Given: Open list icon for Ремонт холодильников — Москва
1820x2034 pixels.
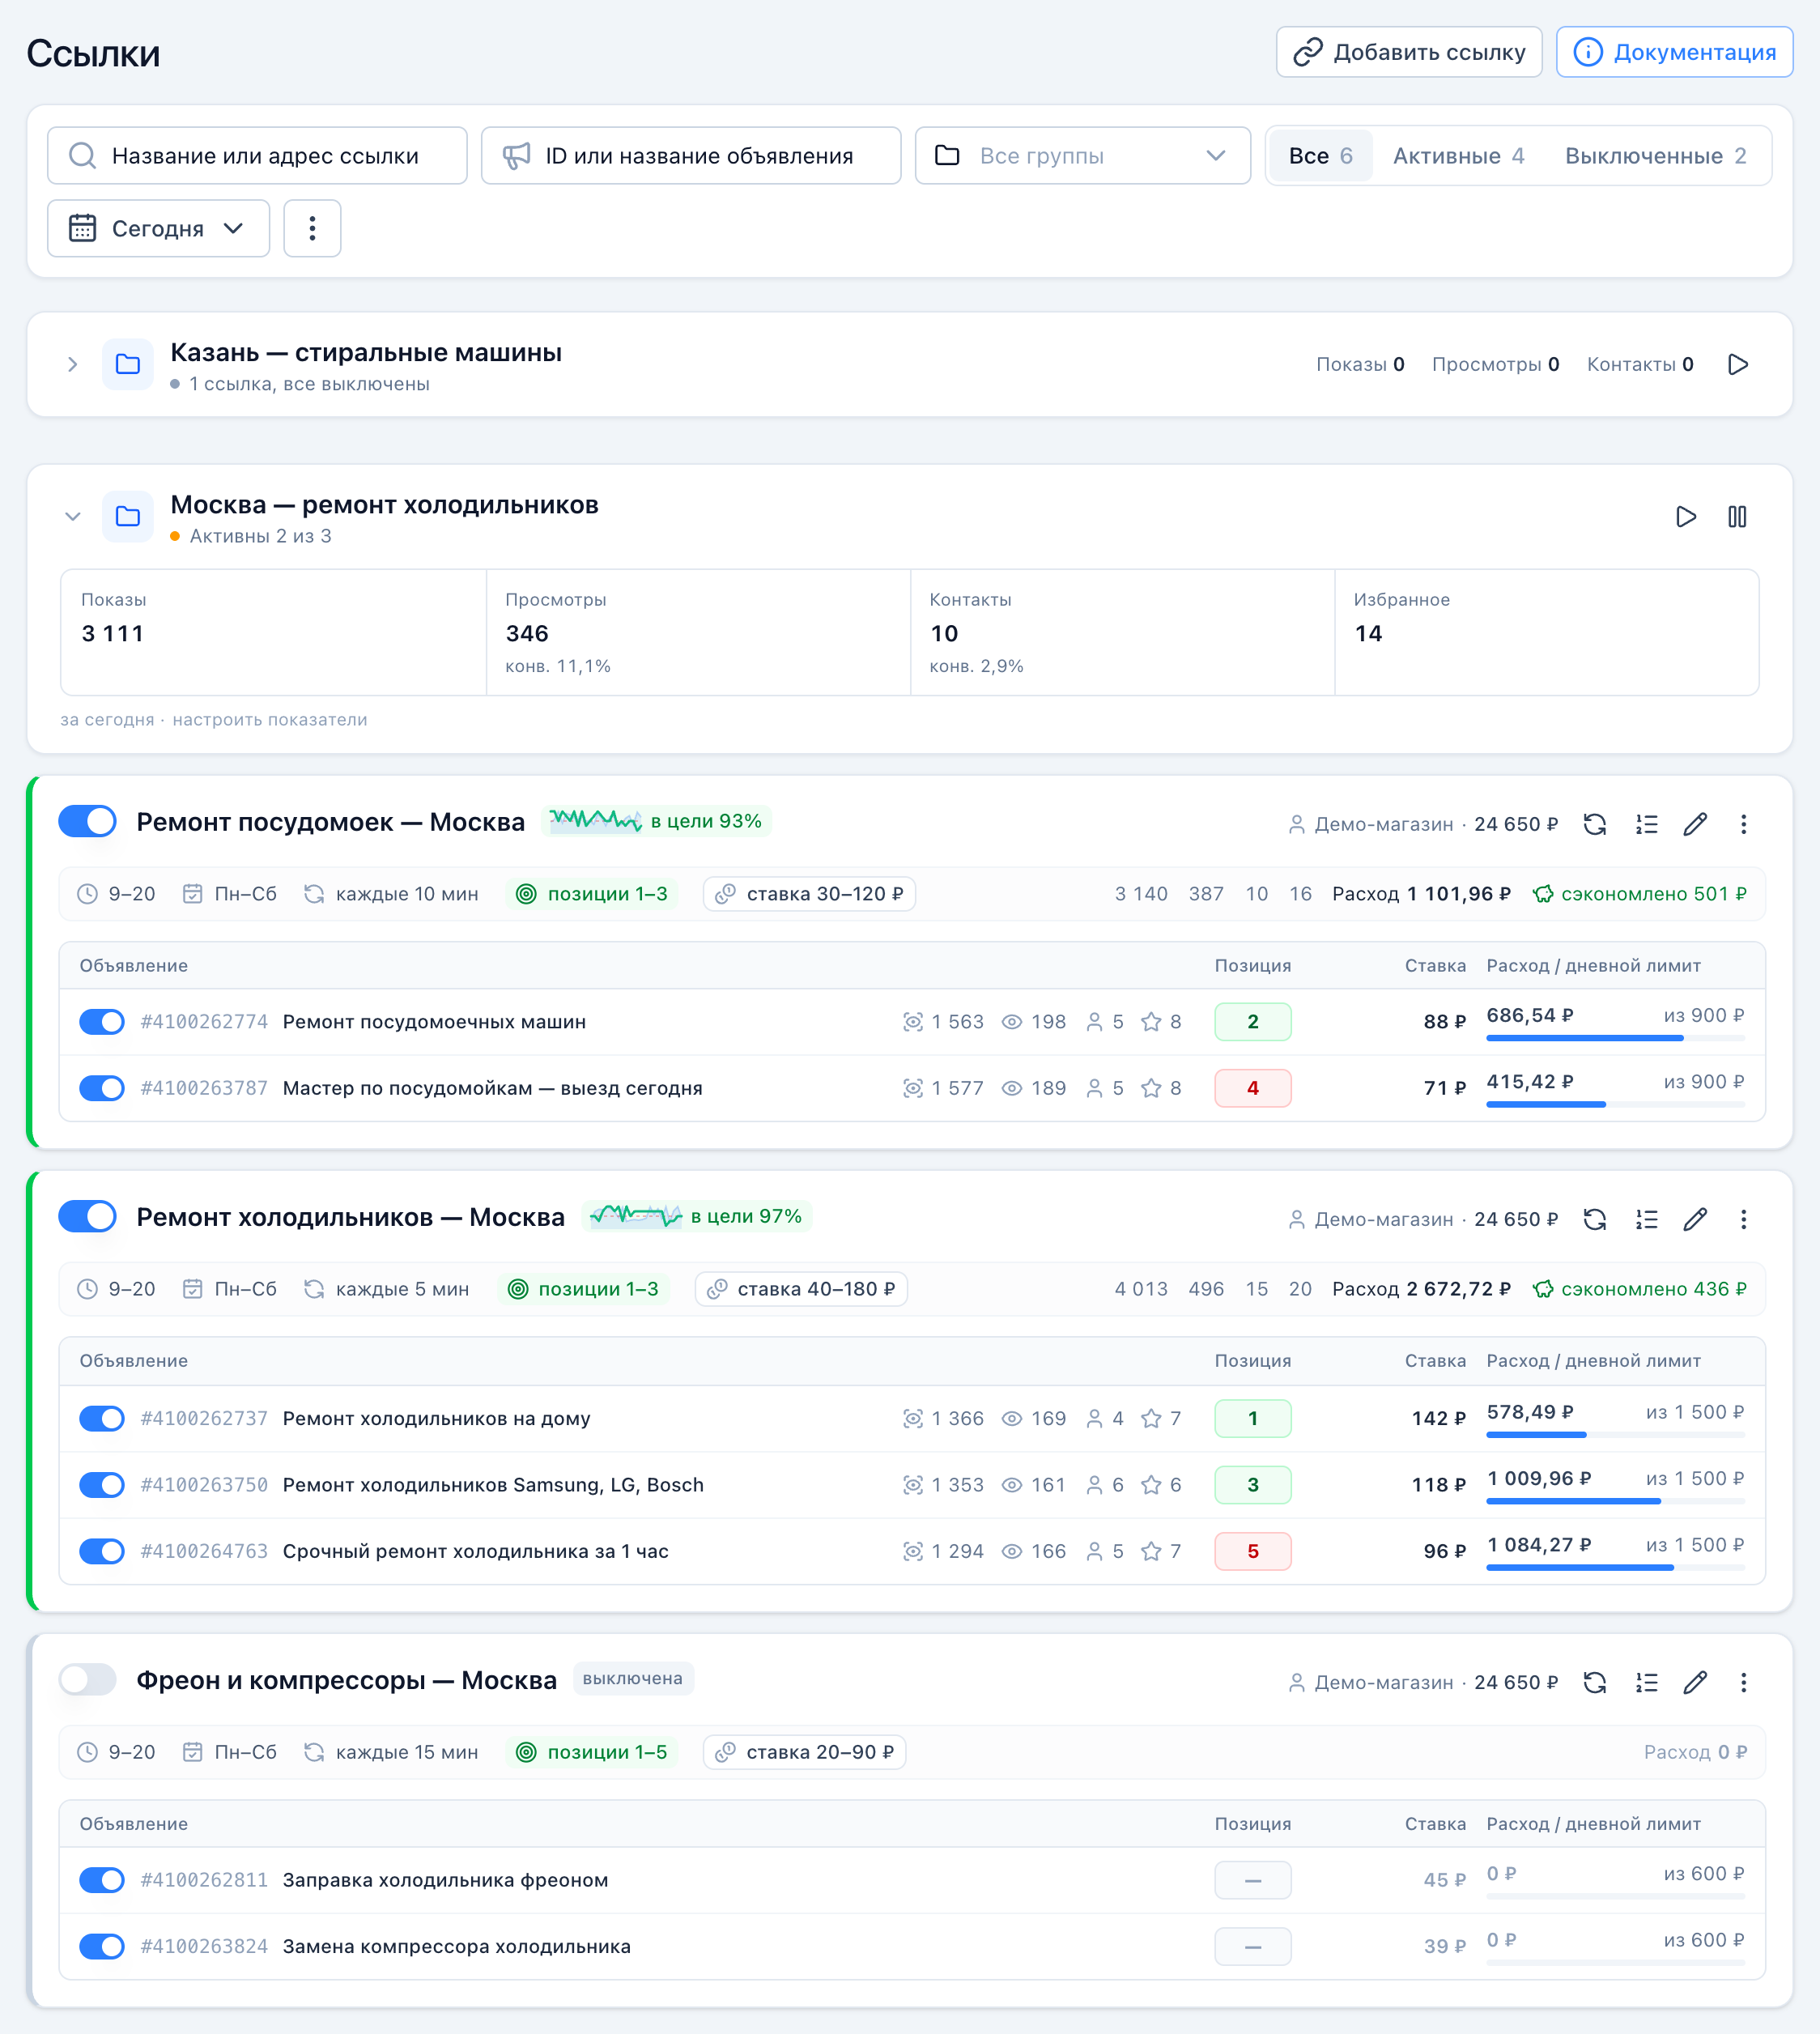Looking at the screenshot, I should coord(1646,1219).
